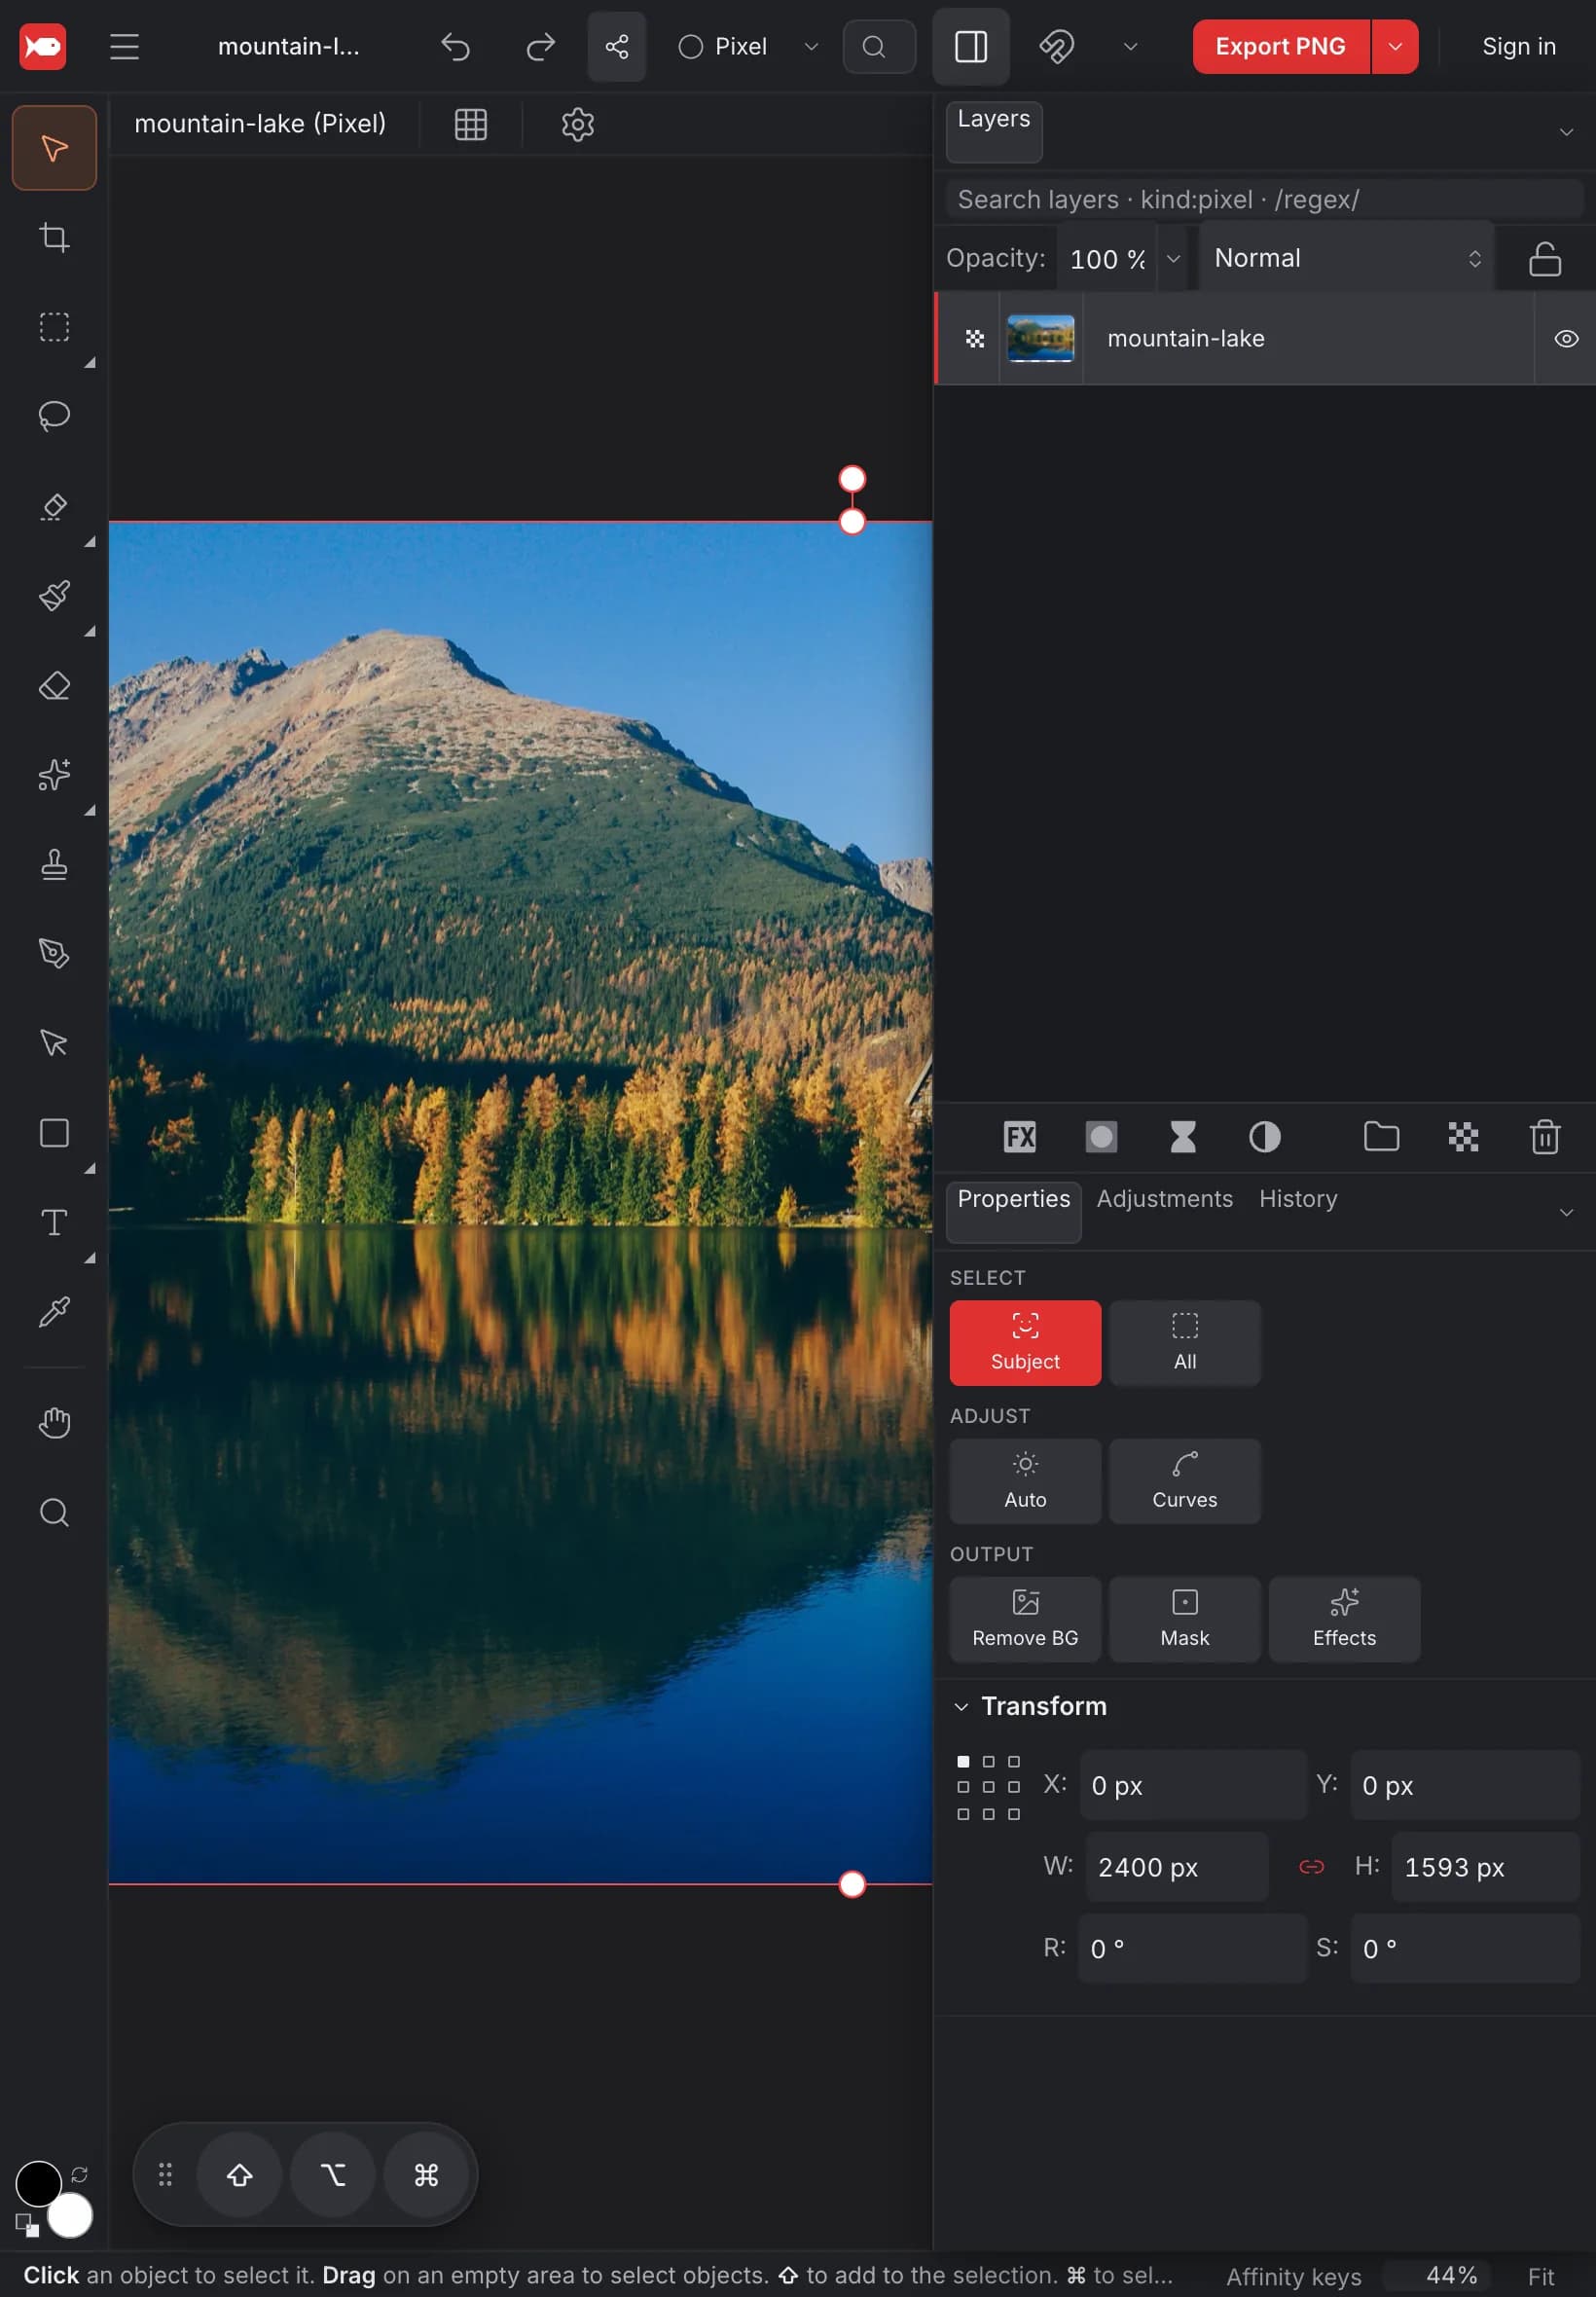Select the Hand pan tool
The image size is (1596, 2297).
click(x=54, y=1422)
